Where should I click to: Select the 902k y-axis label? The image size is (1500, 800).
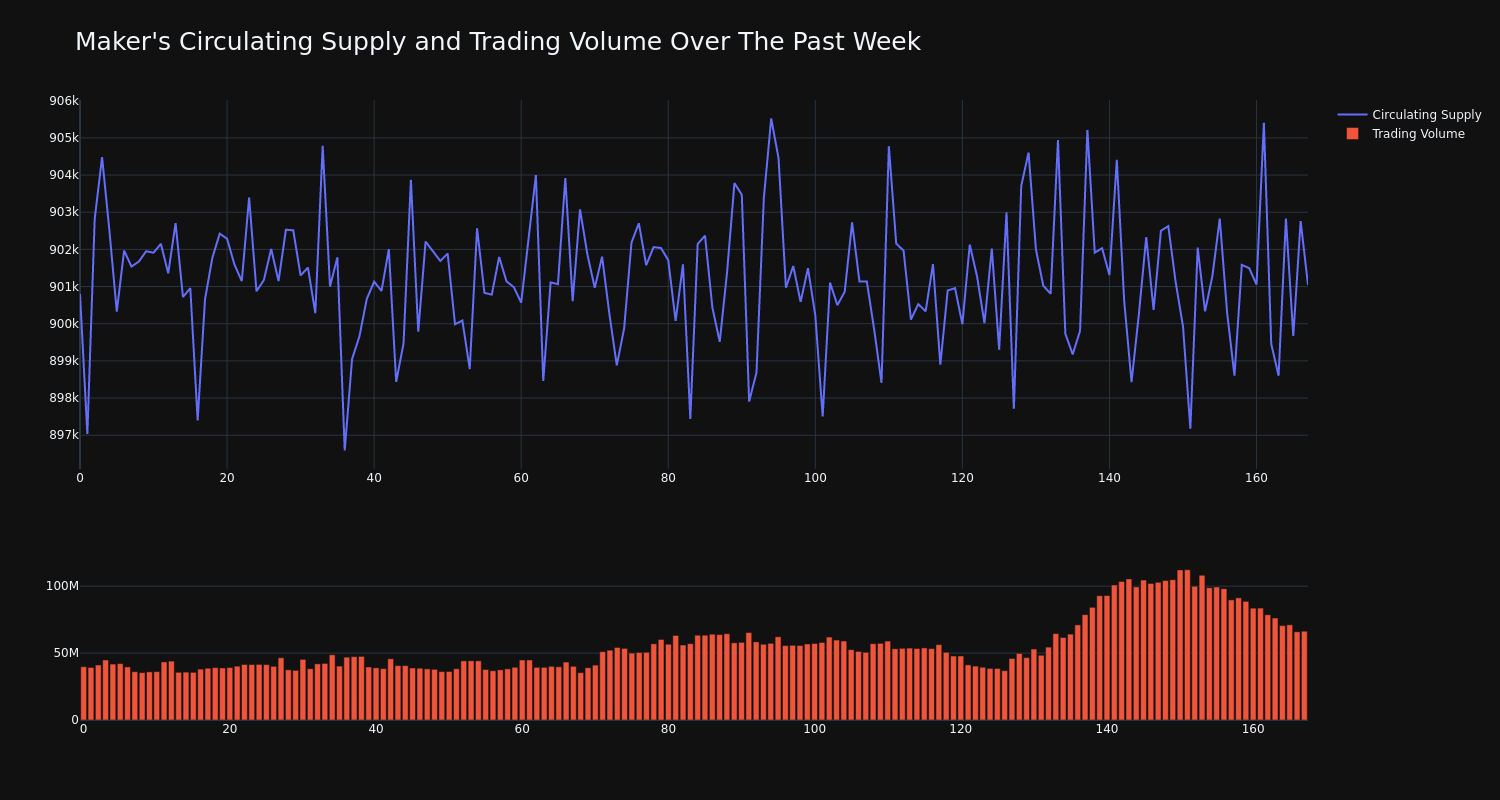[63, 250]
